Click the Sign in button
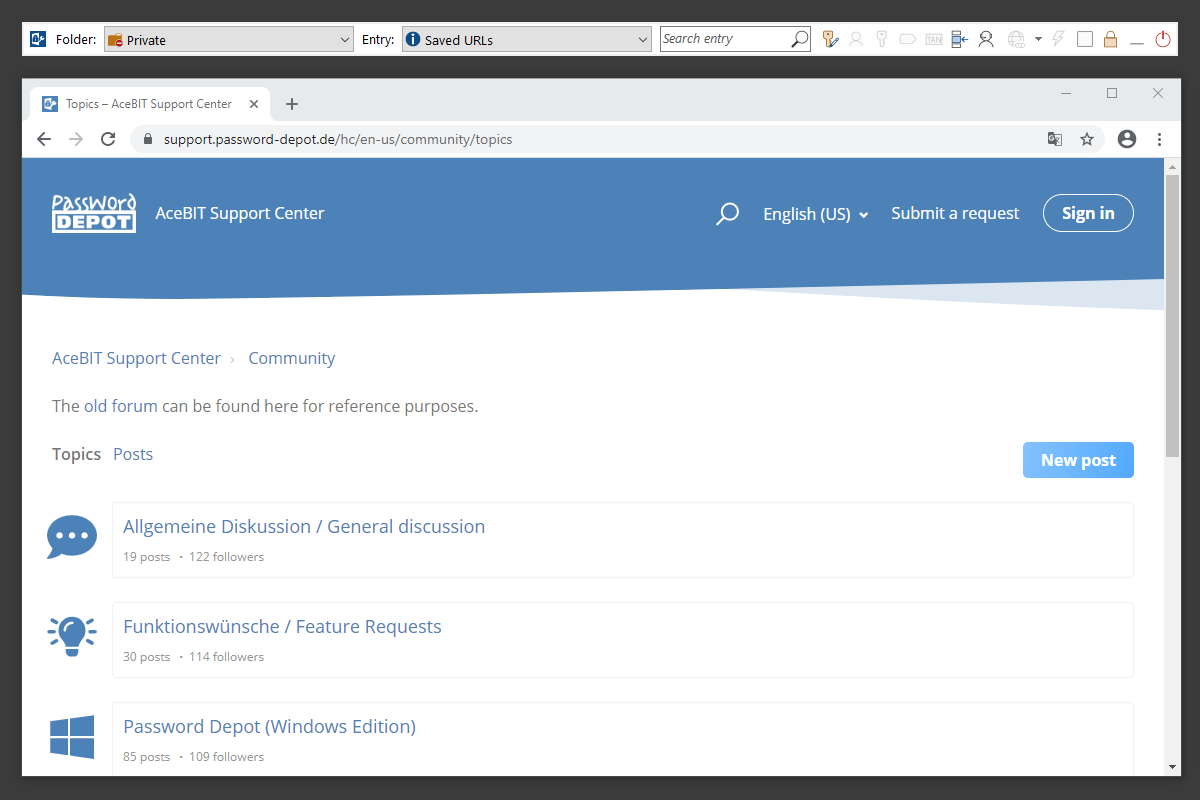Screen dimensions: 1200x800 1088,213
